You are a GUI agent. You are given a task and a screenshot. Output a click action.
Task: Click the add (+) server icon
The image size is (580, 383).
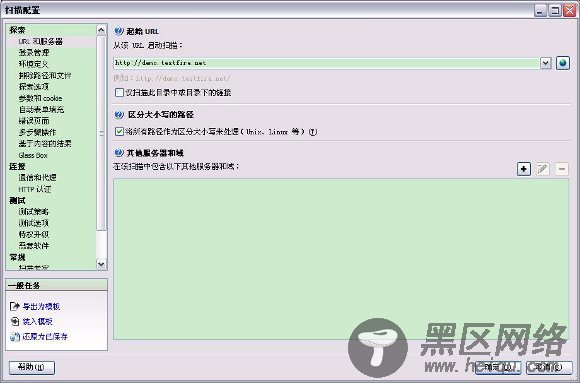pos(523,169)
